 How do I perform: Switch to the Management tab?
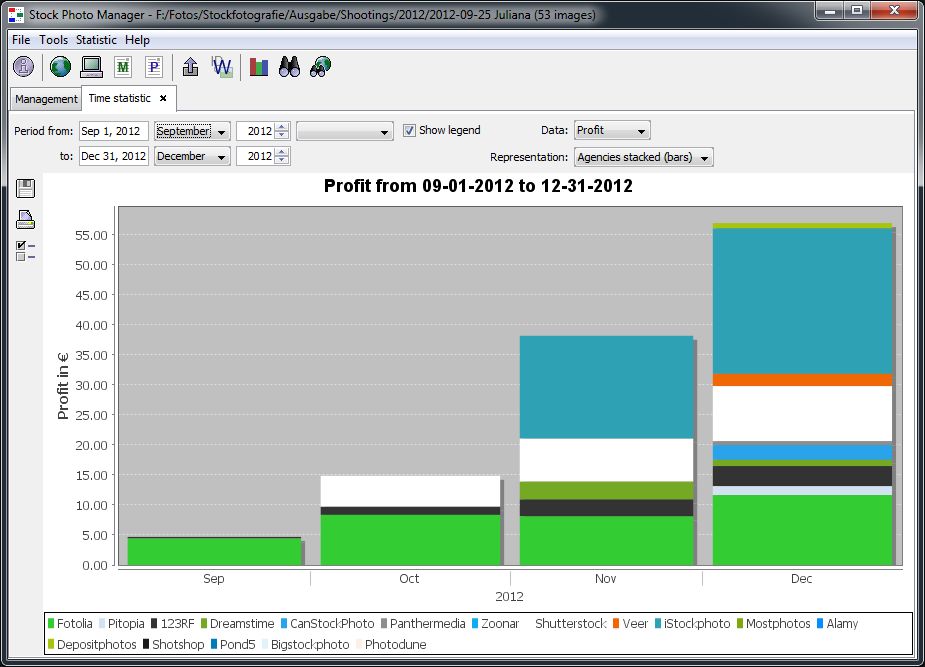point(46,99)
